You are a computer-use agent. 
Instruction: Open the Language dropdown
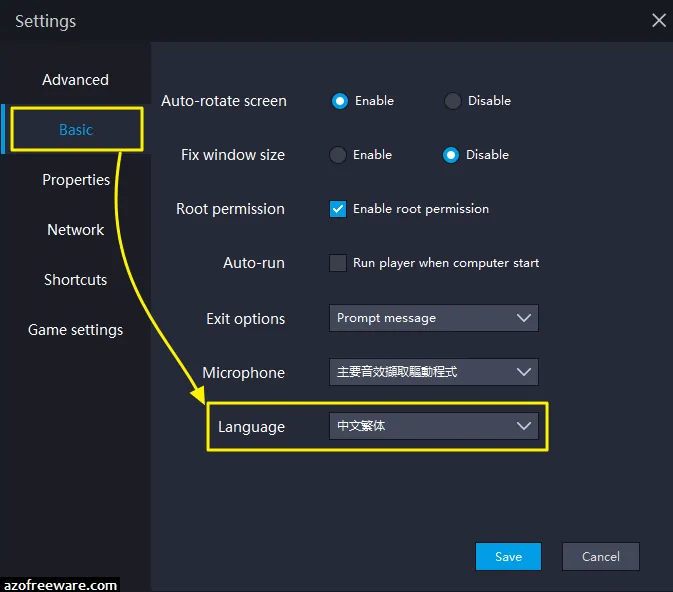click(x=434, y=426)
